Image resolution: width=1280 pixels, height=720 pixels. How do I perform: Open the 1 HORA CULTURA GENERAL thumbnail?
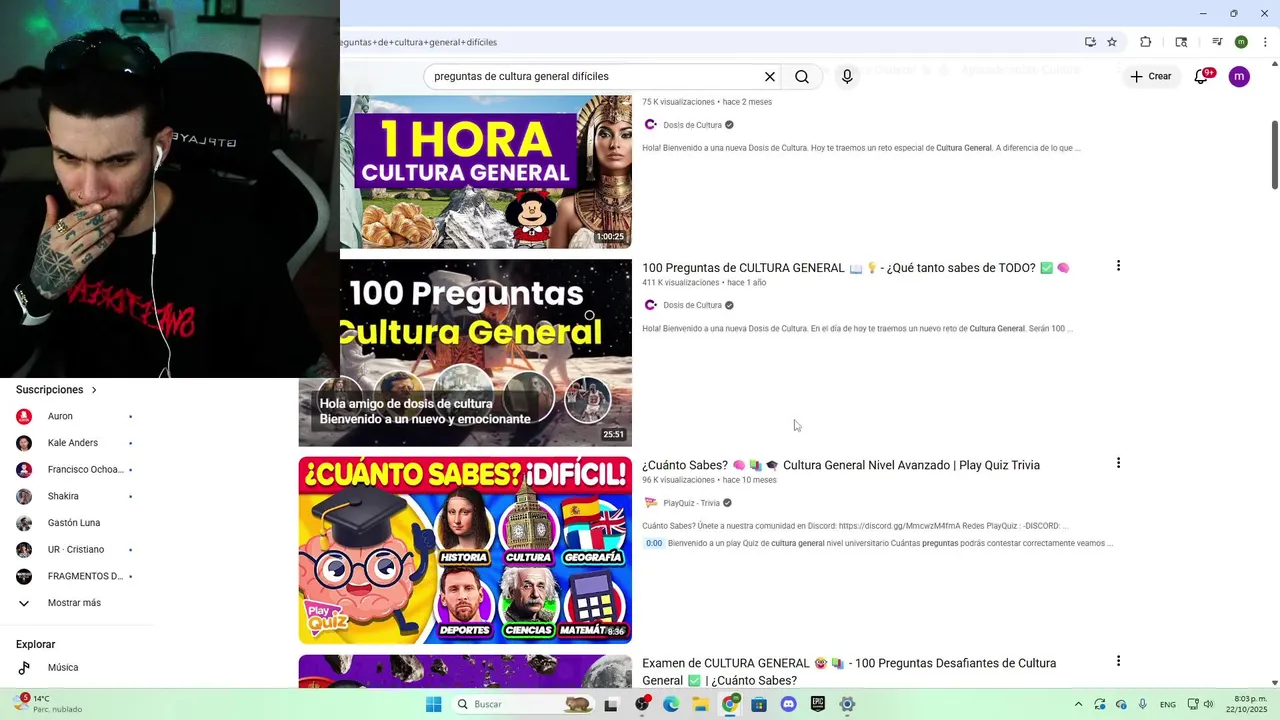[x=486, y=172]
